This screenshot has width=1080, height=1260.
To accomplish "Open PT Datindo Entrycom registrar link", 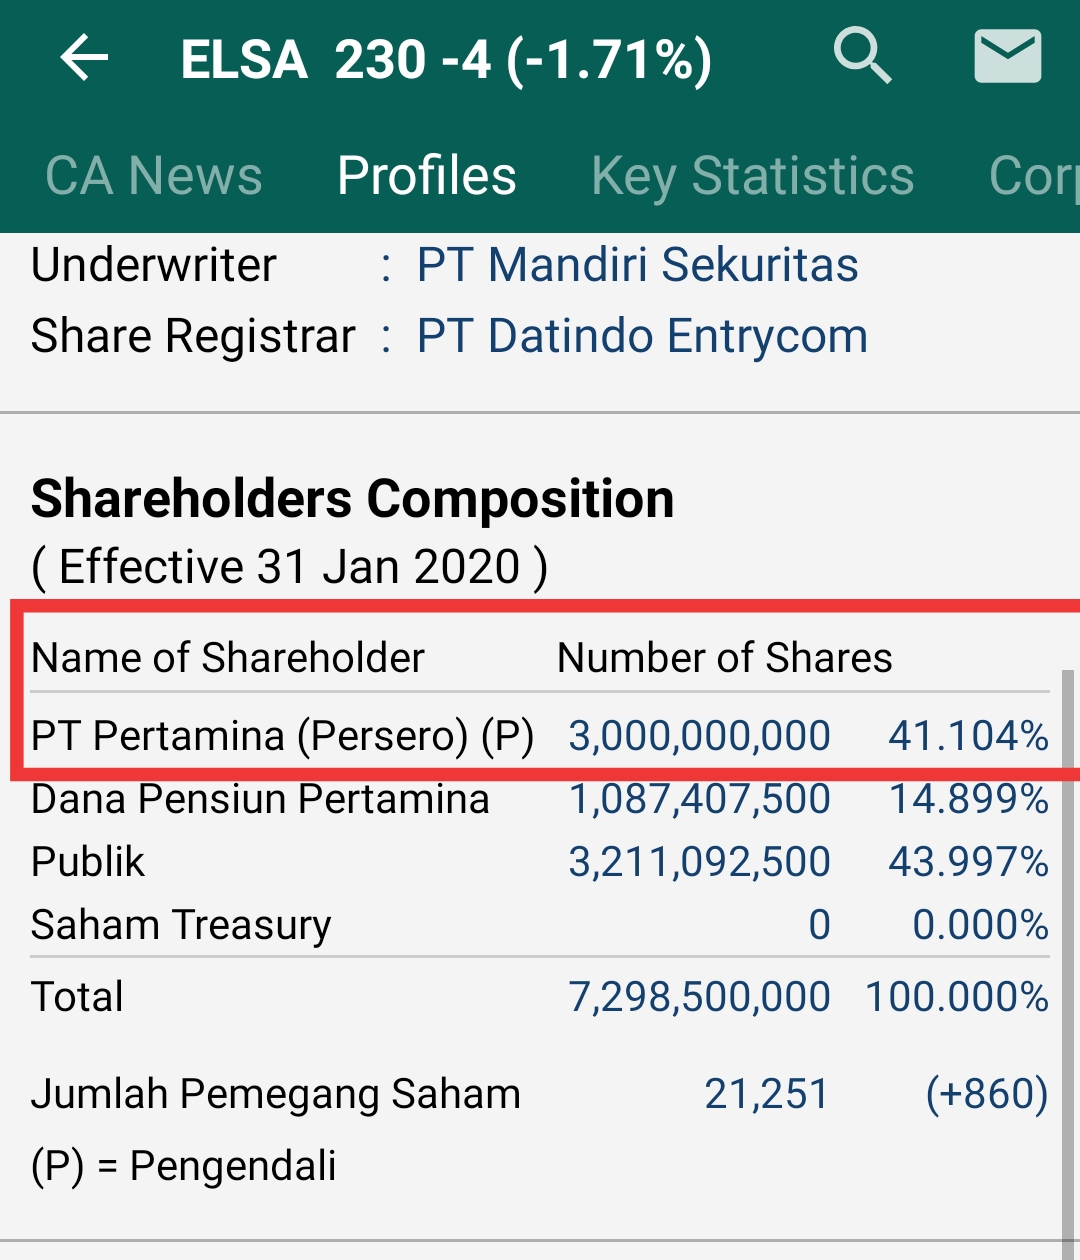I will pyautogui.click(x=642, y=336).
